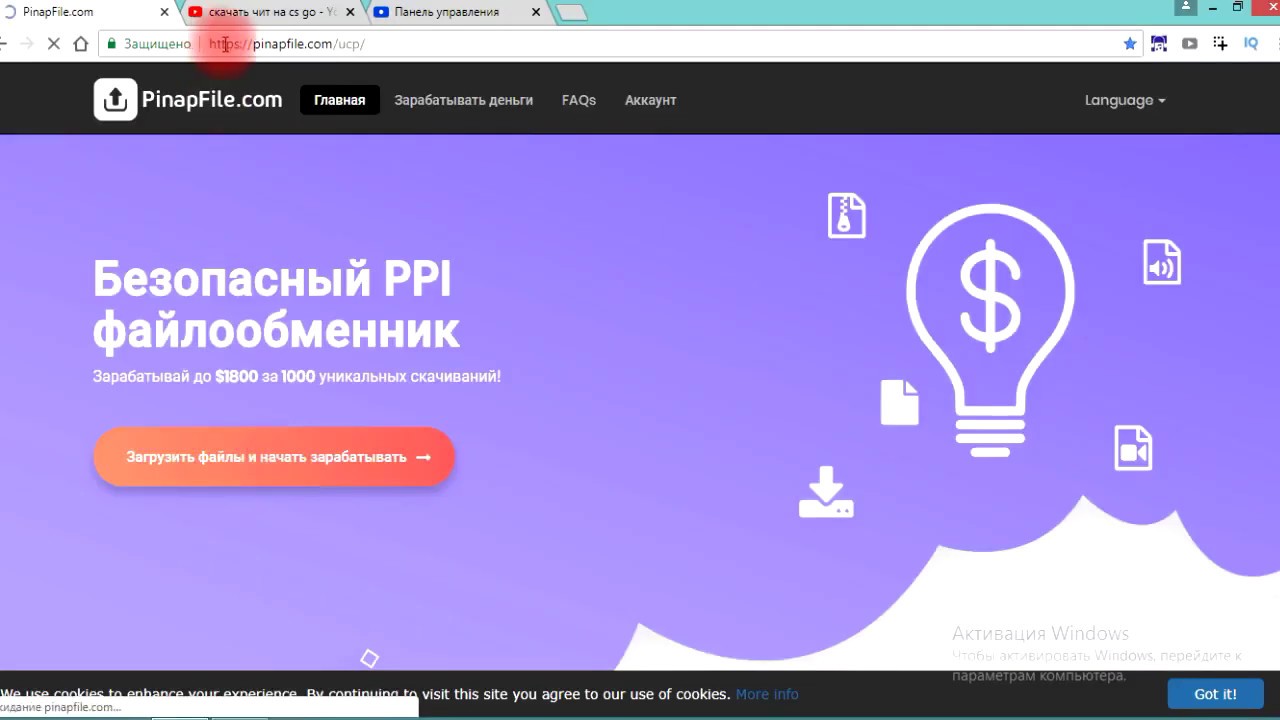Open the FAQs page
The width and height of the screenshot is (1280, 720).
(578, 100)
